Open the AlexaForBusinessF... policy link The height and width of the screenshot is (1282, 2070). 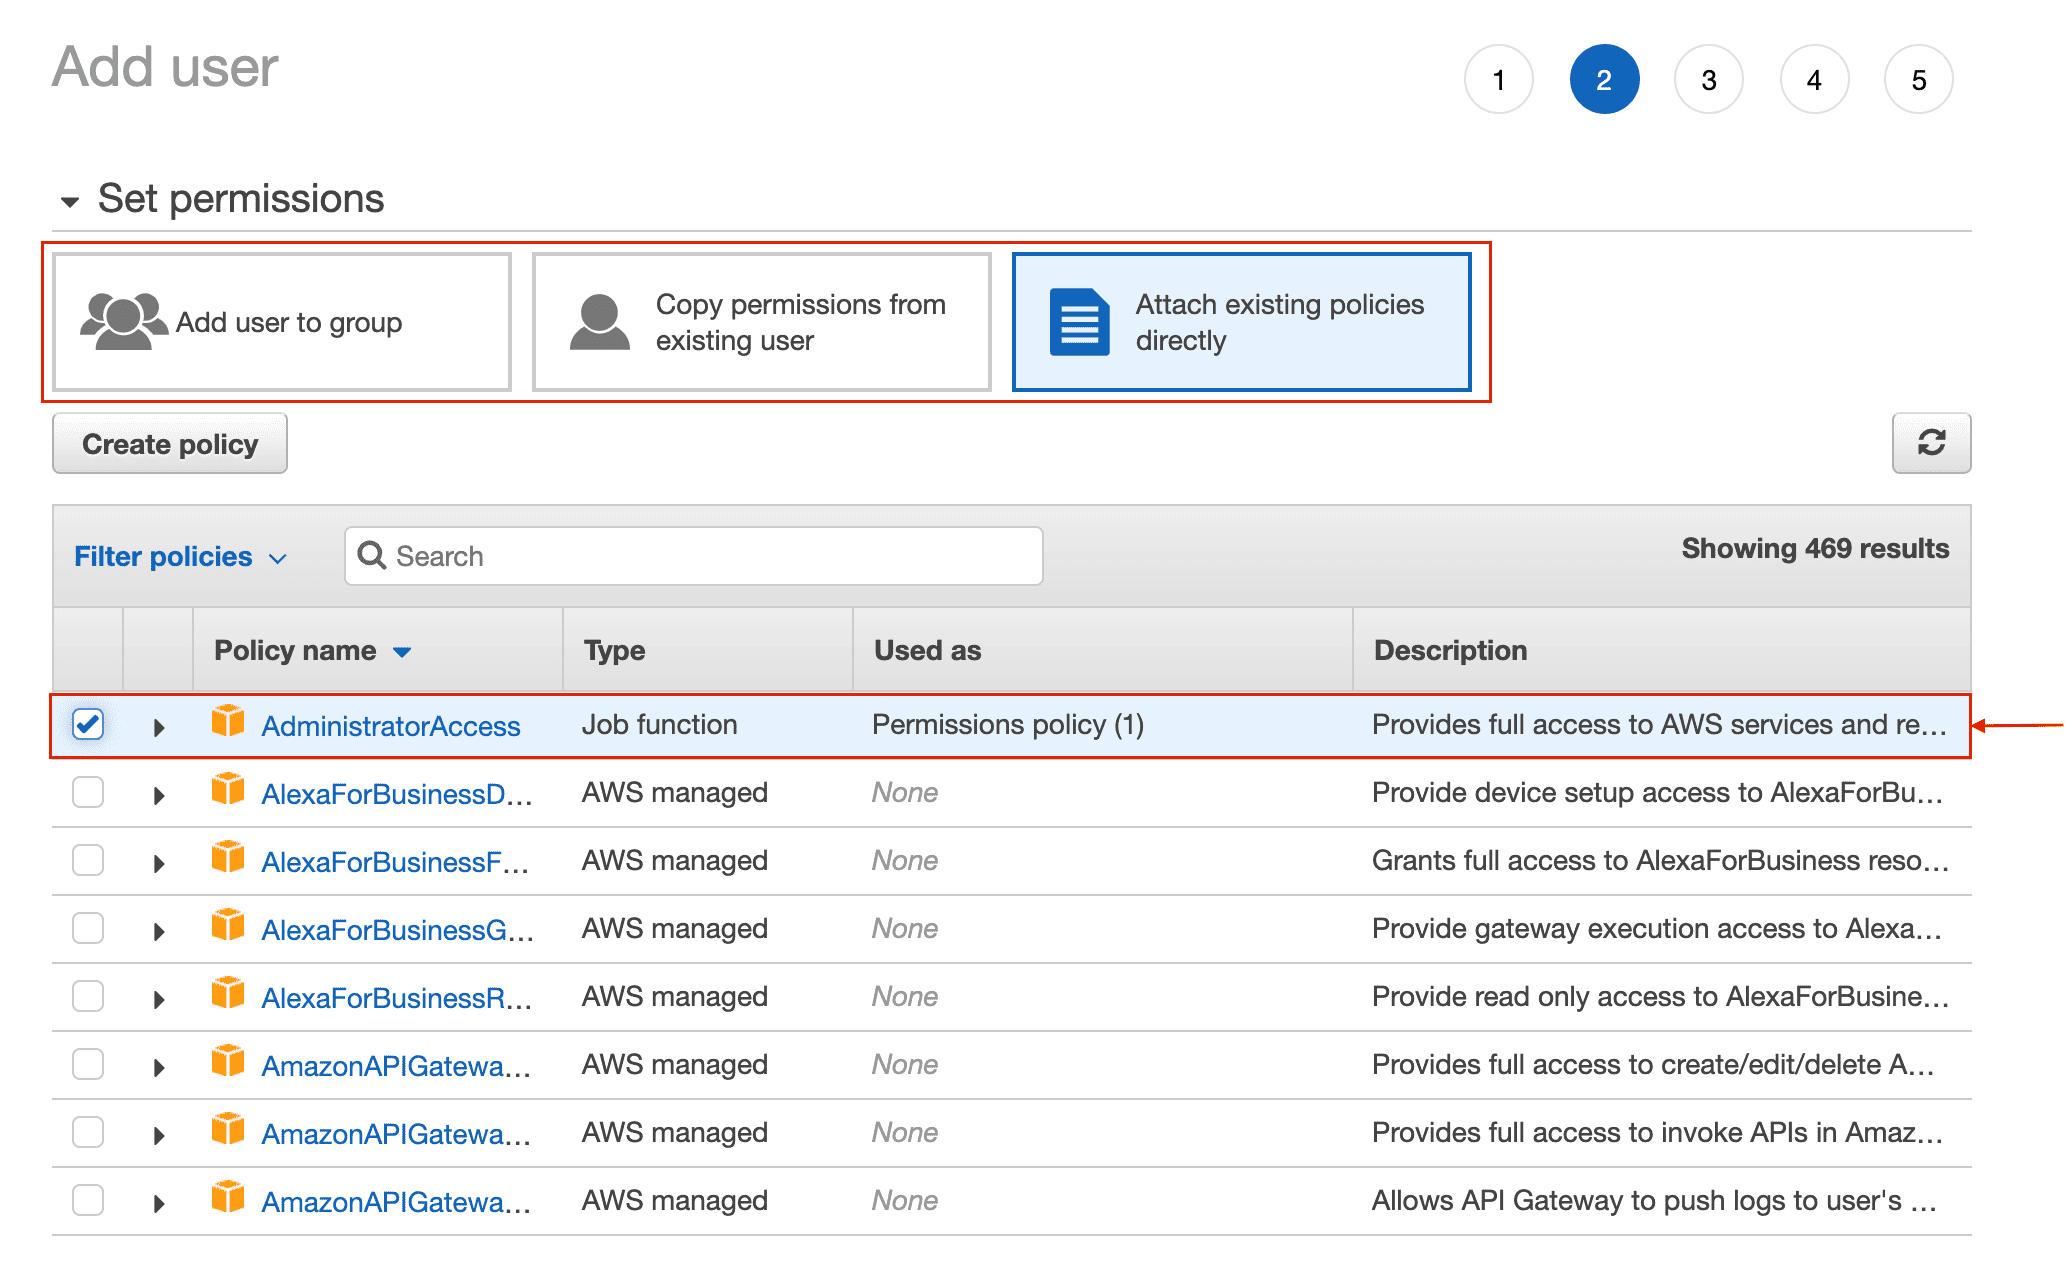click(395, 862)
